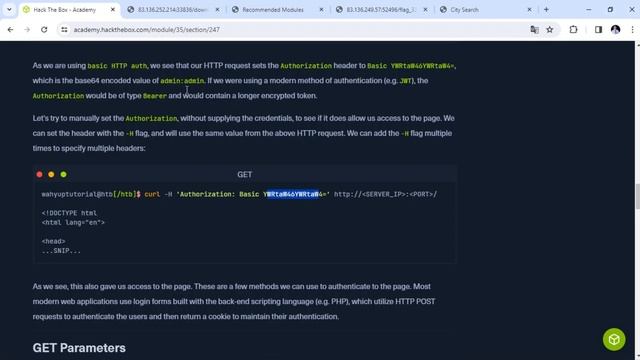Screen dimensions: 640x360
Task: Restore down the browser window
Action: pos(610,9)
